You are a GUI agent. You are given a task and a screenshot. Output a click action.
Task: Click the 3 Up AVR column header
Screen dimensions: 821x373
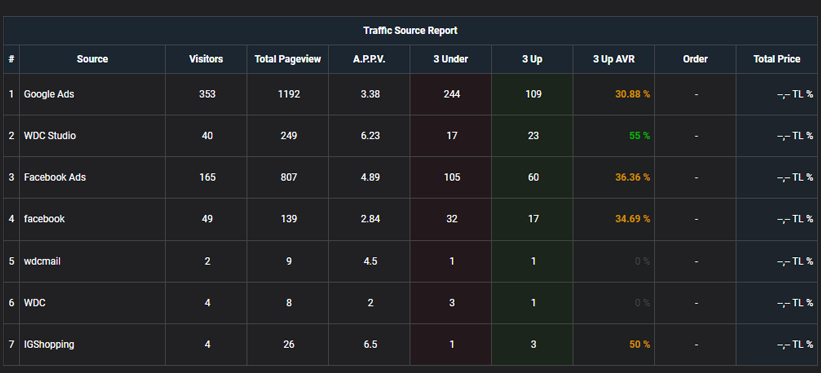[614, 59]
